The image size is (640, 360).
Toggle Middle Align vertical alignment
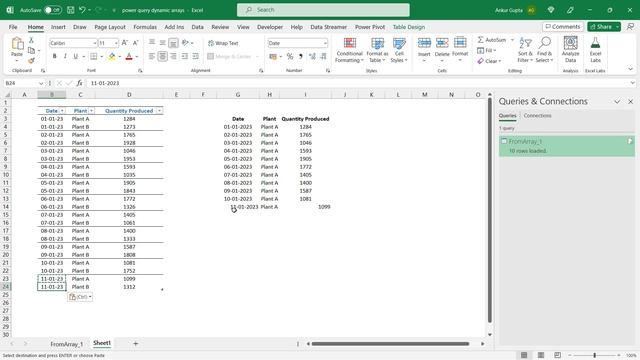[162, 43]
